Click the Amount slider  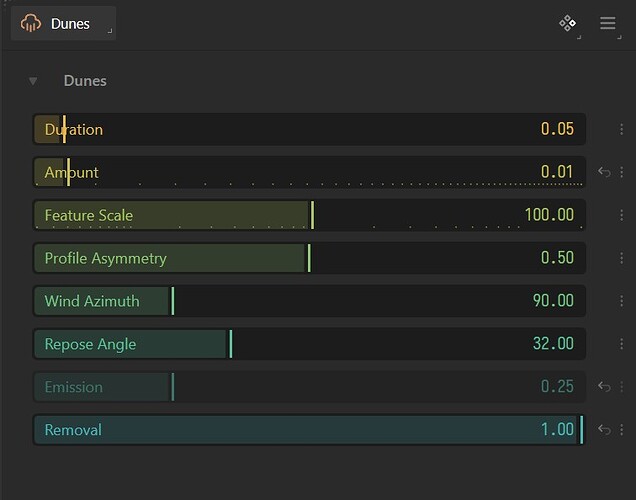point(309,172)
